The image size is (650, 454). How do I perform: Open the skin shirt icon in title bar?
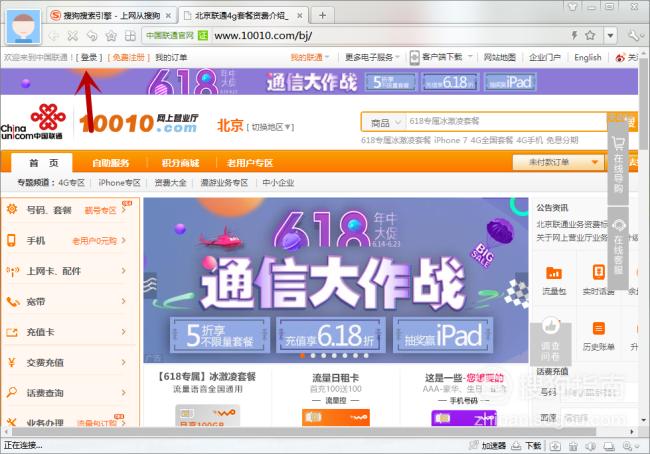coord(573,6)
